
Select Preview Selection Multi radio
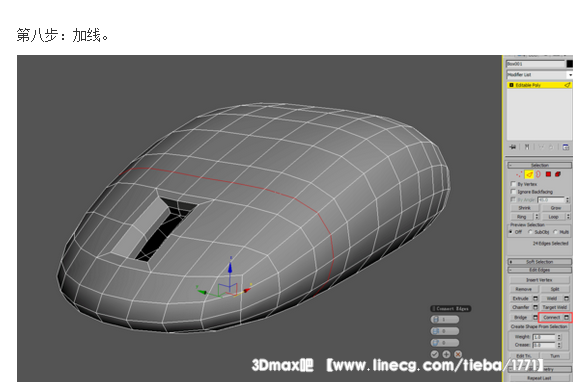(555, 232)
